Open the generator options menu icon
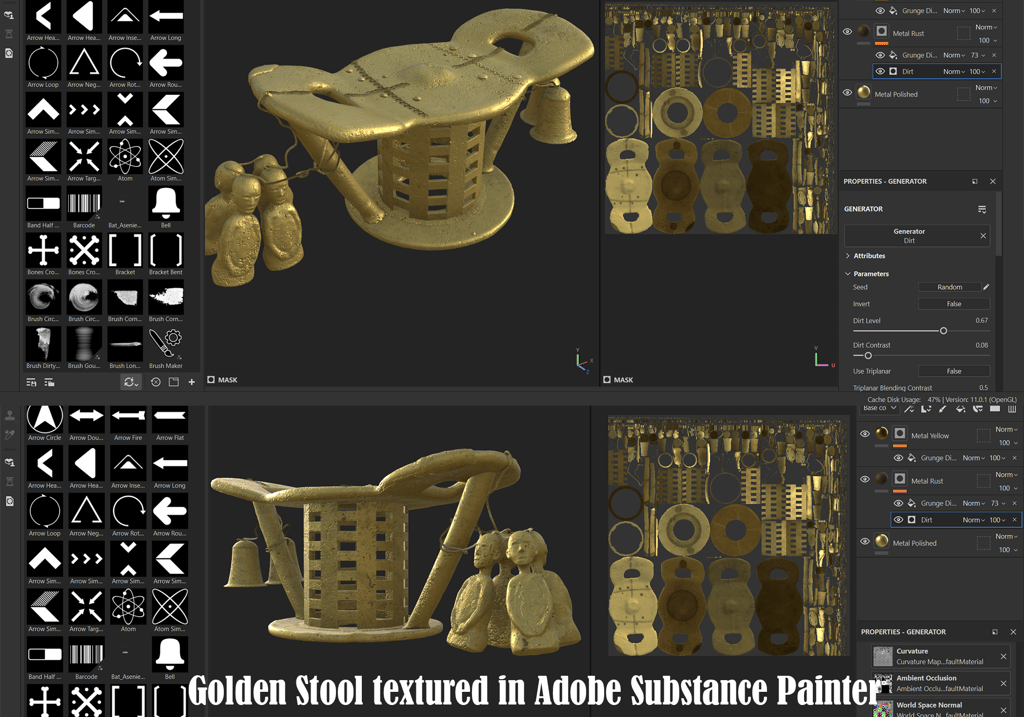The image size is (1024, 717). tap(982, 209)
